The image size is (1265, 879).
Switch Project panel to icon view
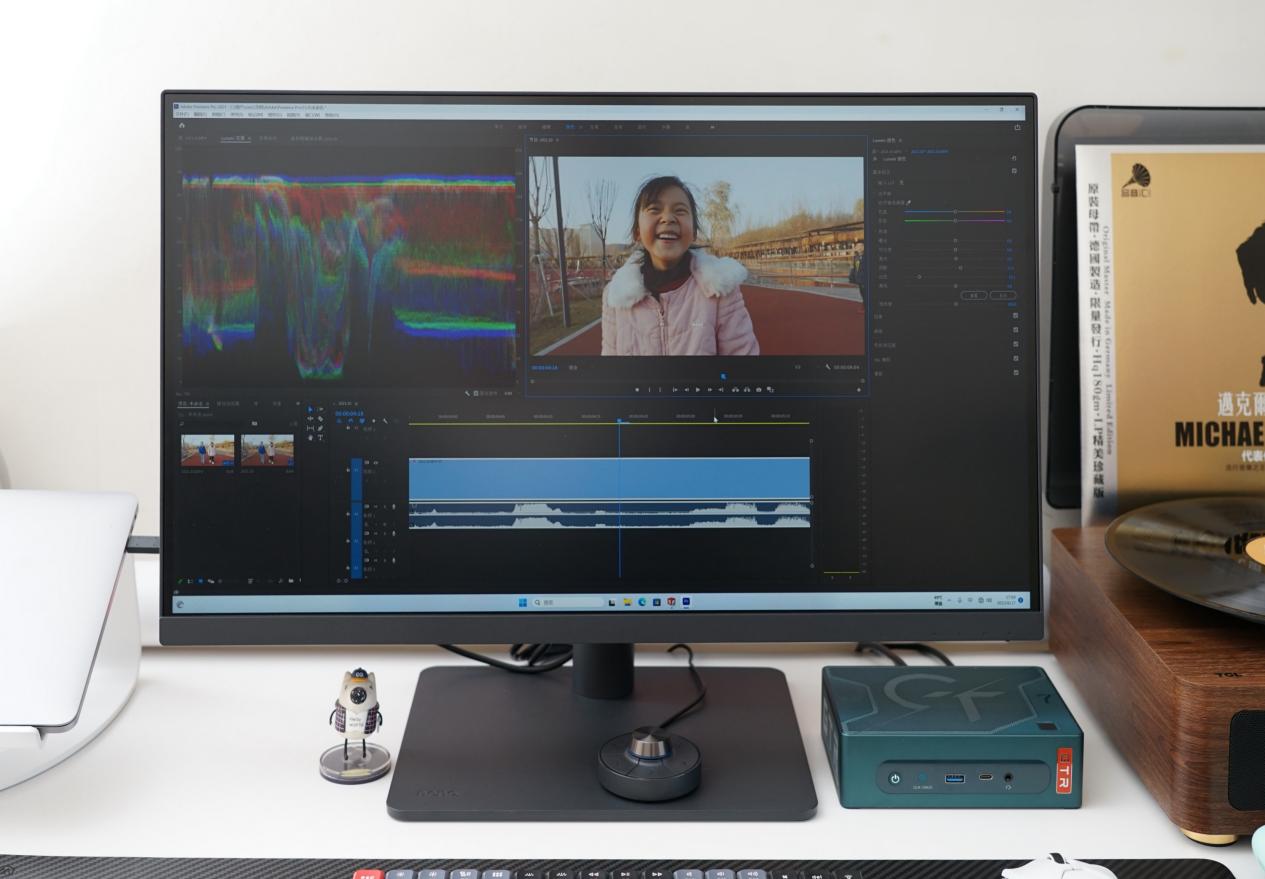click(200, 581)
